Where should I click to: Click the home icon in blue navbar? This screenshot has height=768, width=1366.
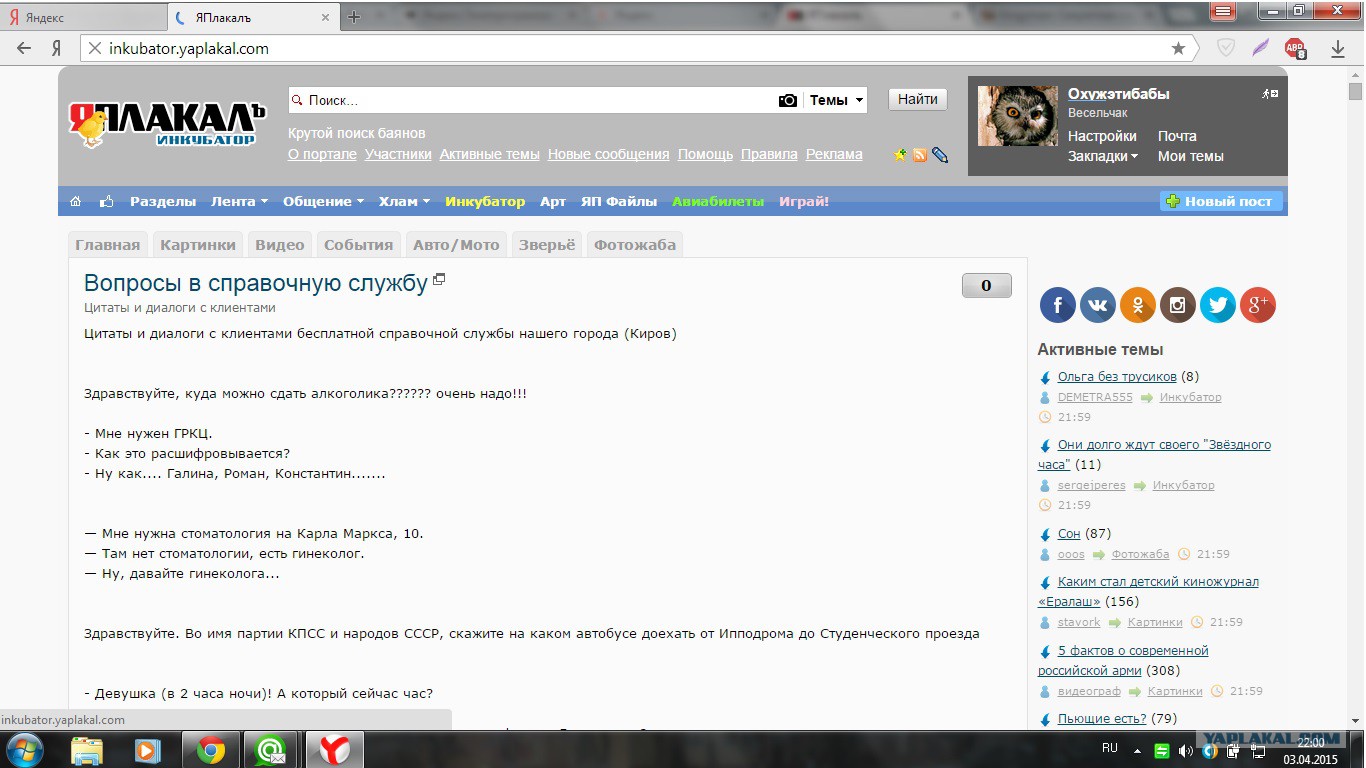(76, 201)
